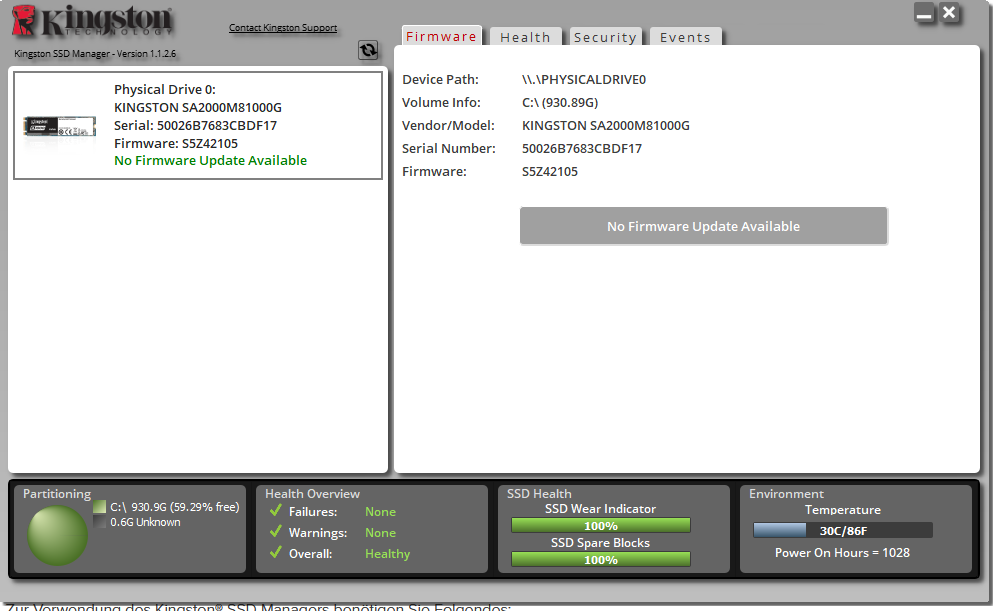Open the Security tab
This screenshot has width=996, height=611.
(605, 36)
